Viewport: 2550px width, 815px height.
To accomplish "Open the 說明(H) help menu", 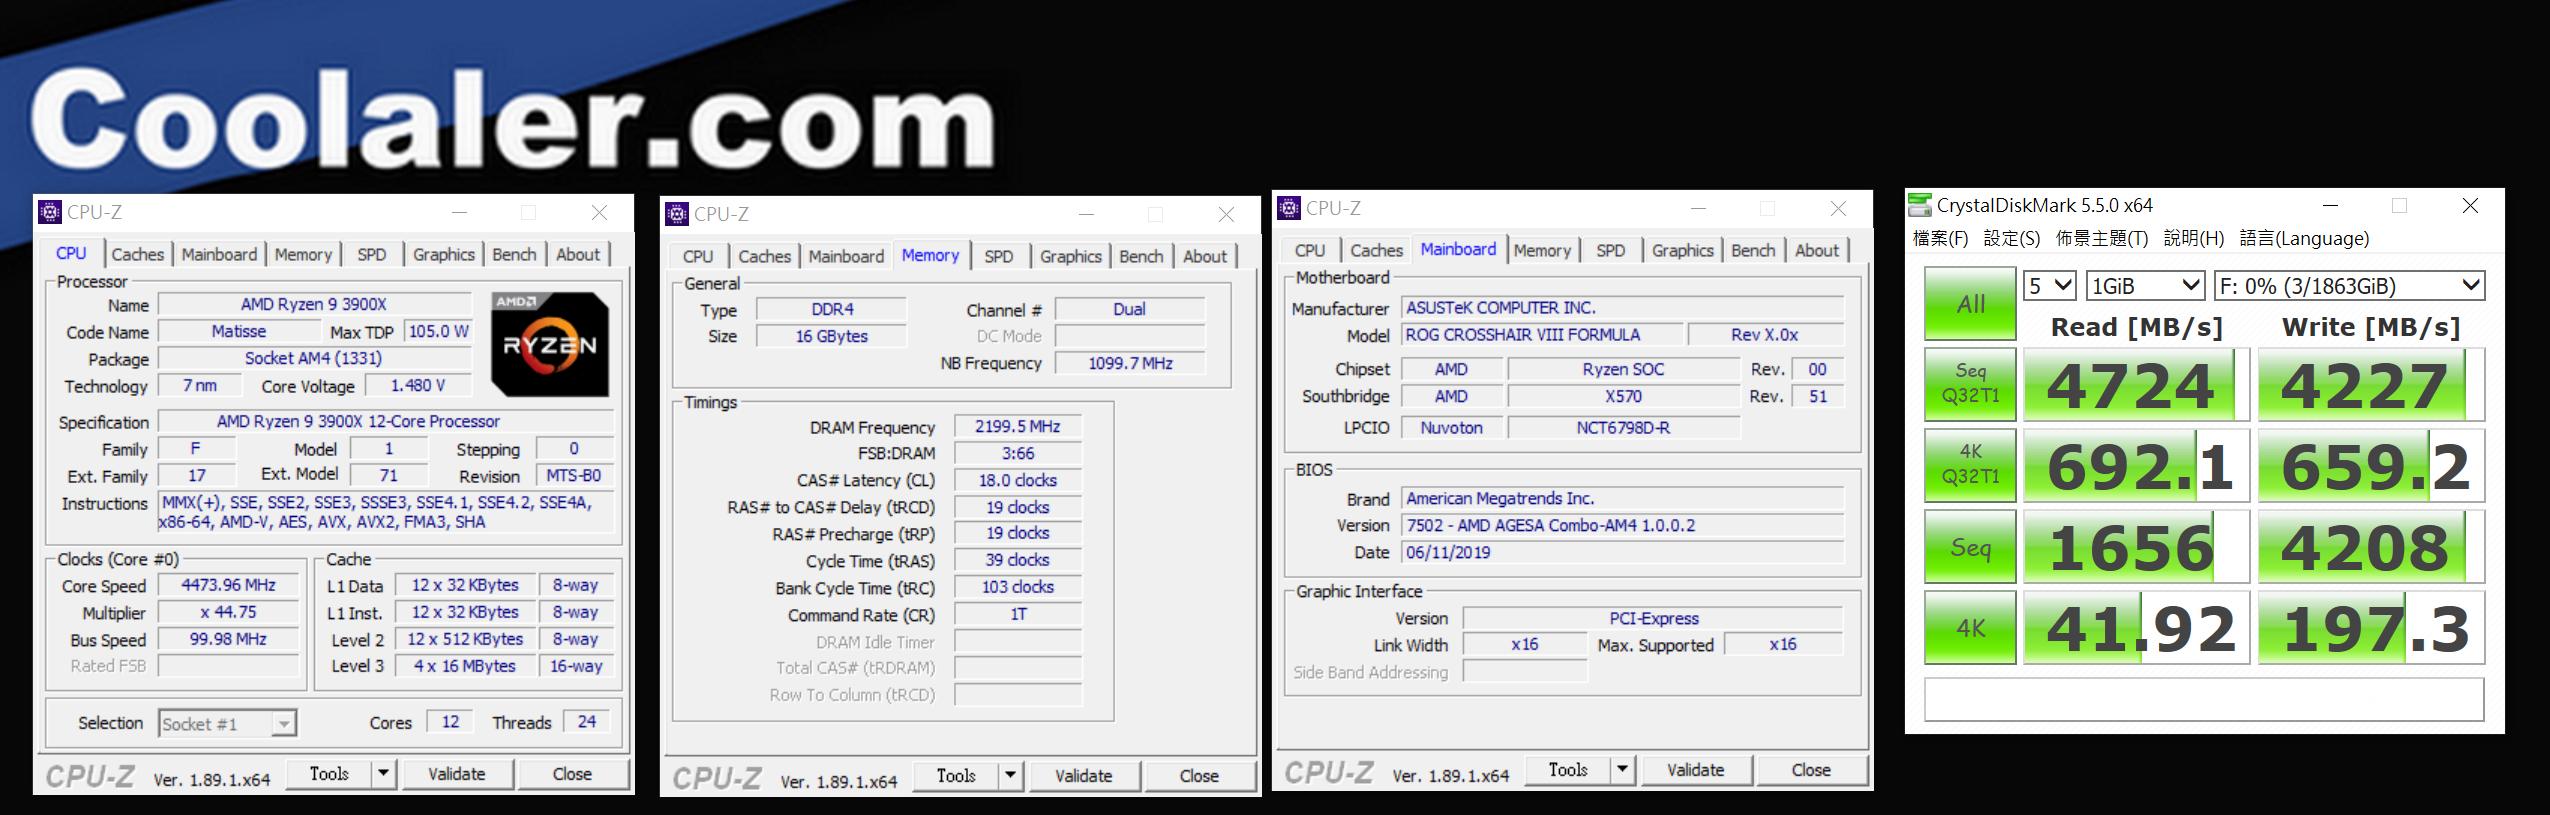I will point(2194,239).
